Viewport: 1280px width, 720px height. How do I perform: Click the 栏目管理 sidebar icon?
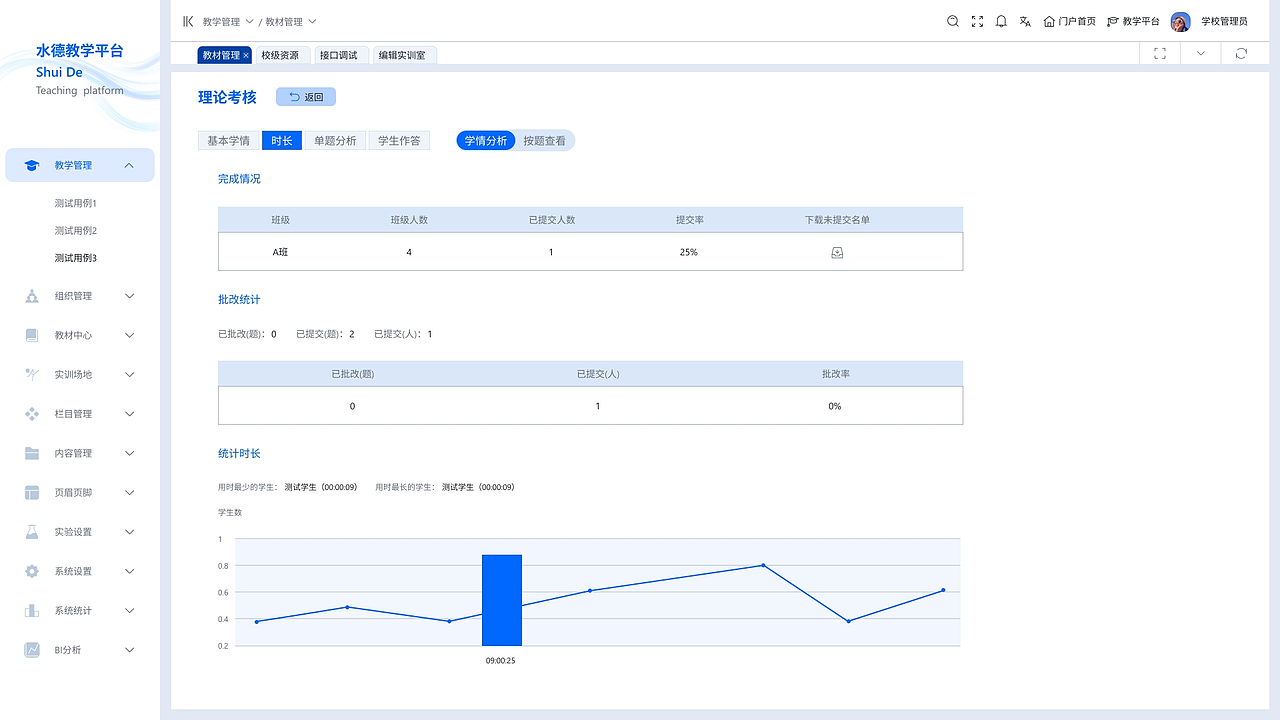point(32,414)
